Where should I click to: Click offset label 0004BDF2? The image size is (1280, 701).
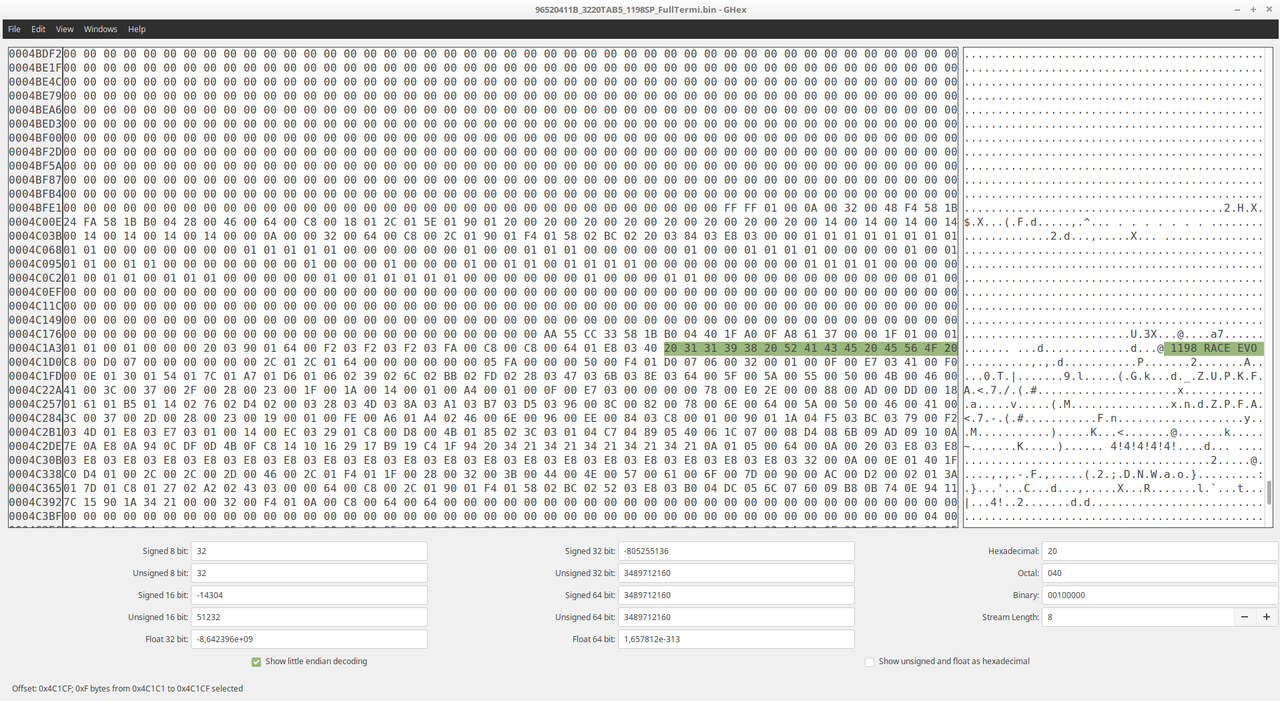click(x=35, y=53)
